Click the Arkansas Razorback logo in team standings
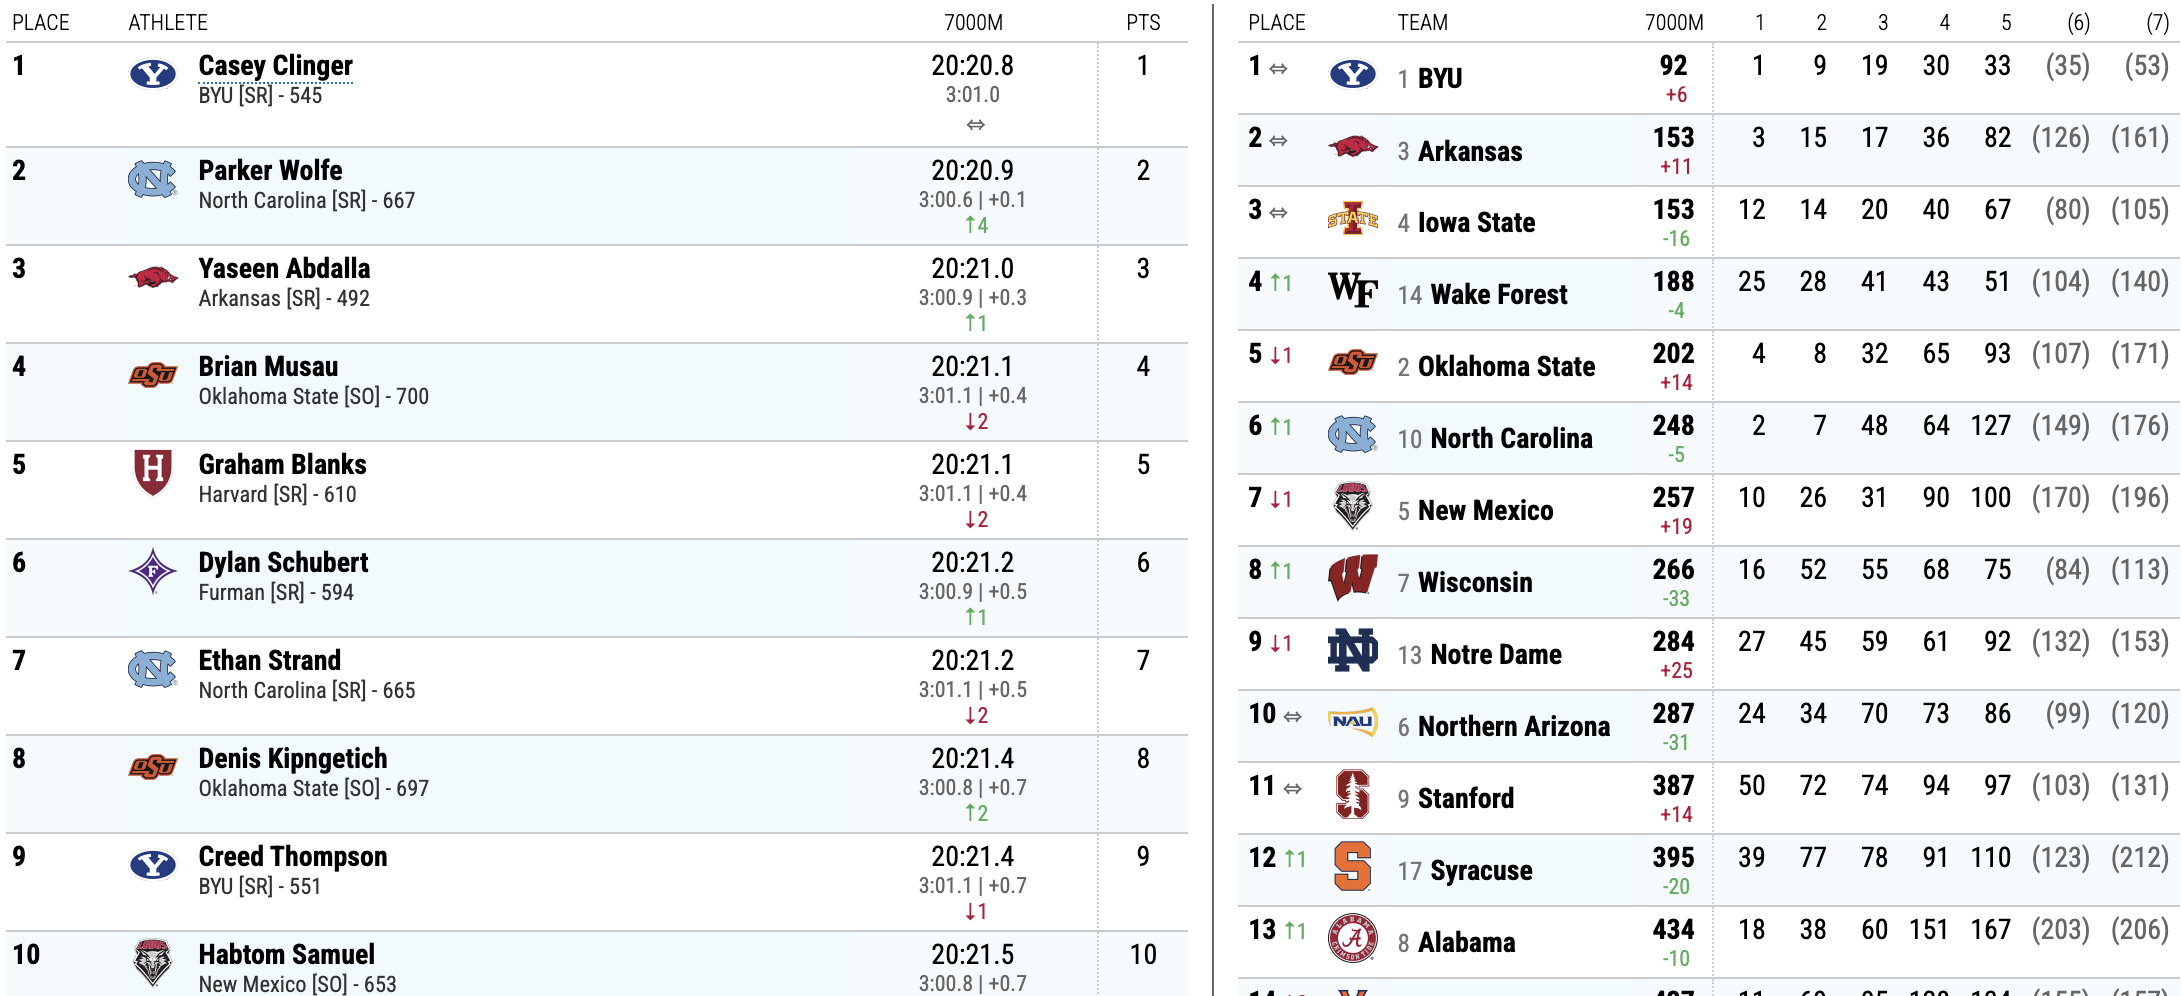The width and height of the screenshot is (2182, 996). (1352, 147)
